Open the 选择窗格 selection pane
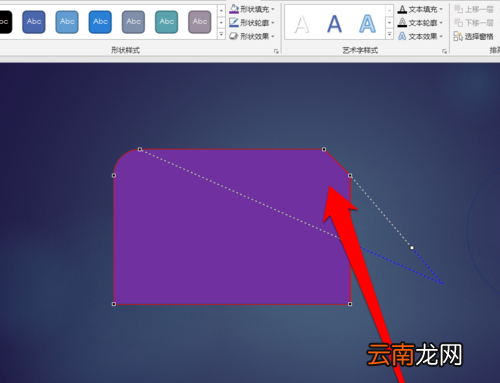This screenshot has height=383, width=500. (x=474, y=36)
